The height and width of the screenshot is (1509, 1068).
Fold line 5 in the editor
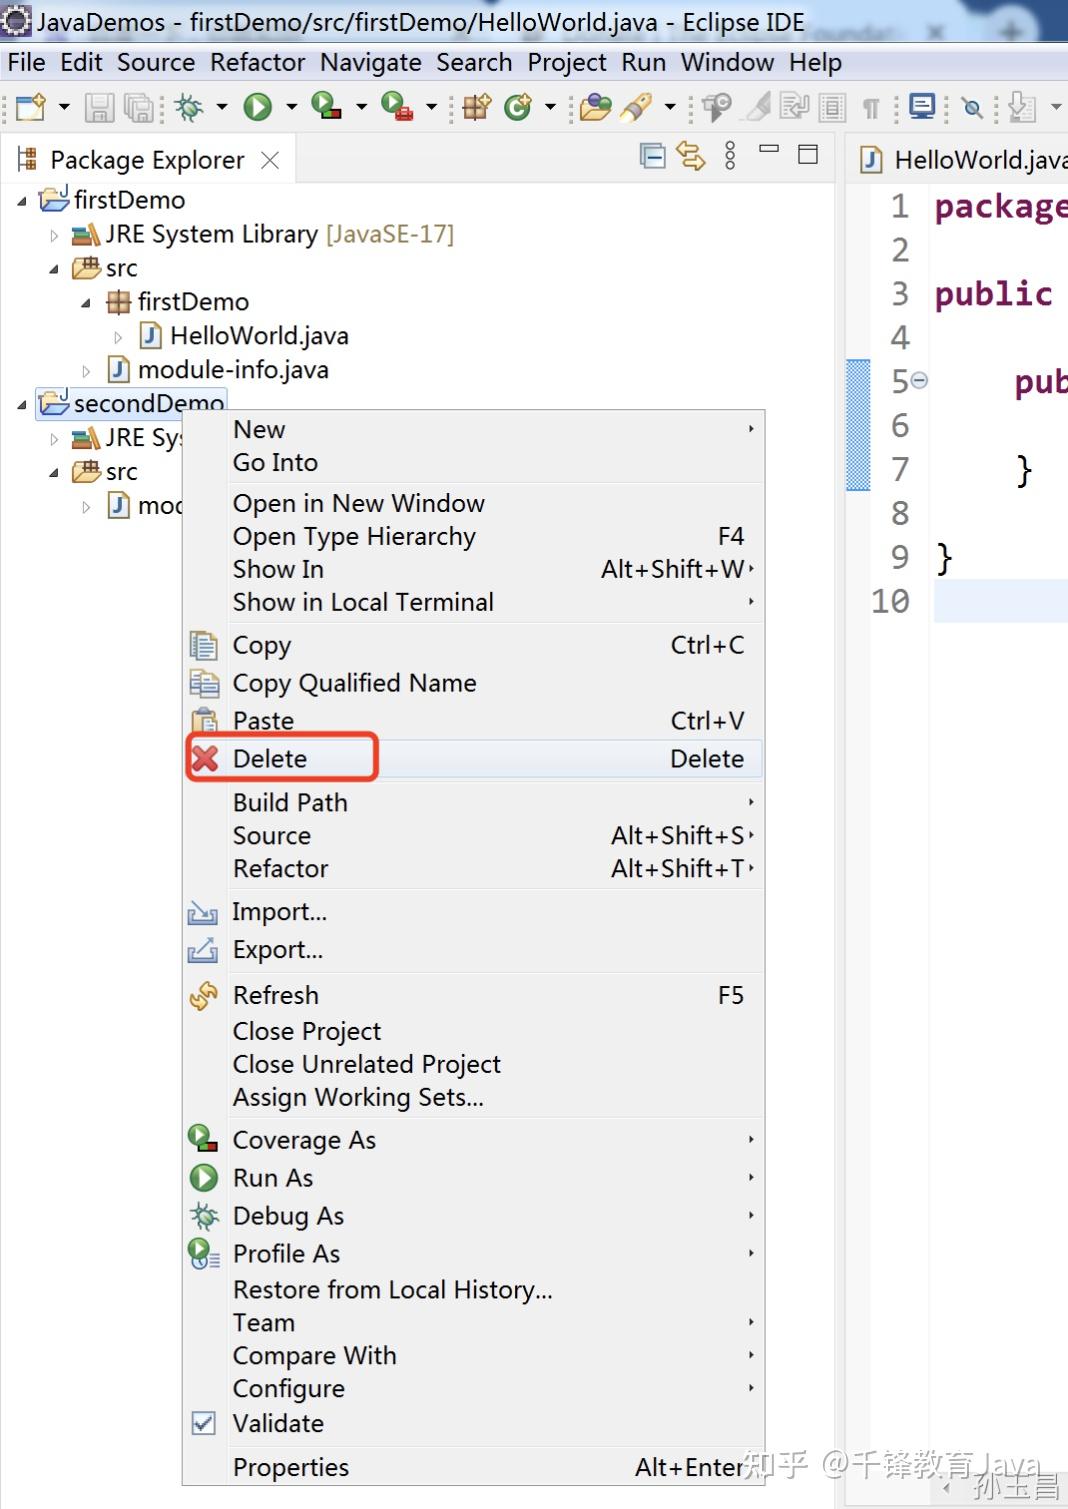(920, 379)
